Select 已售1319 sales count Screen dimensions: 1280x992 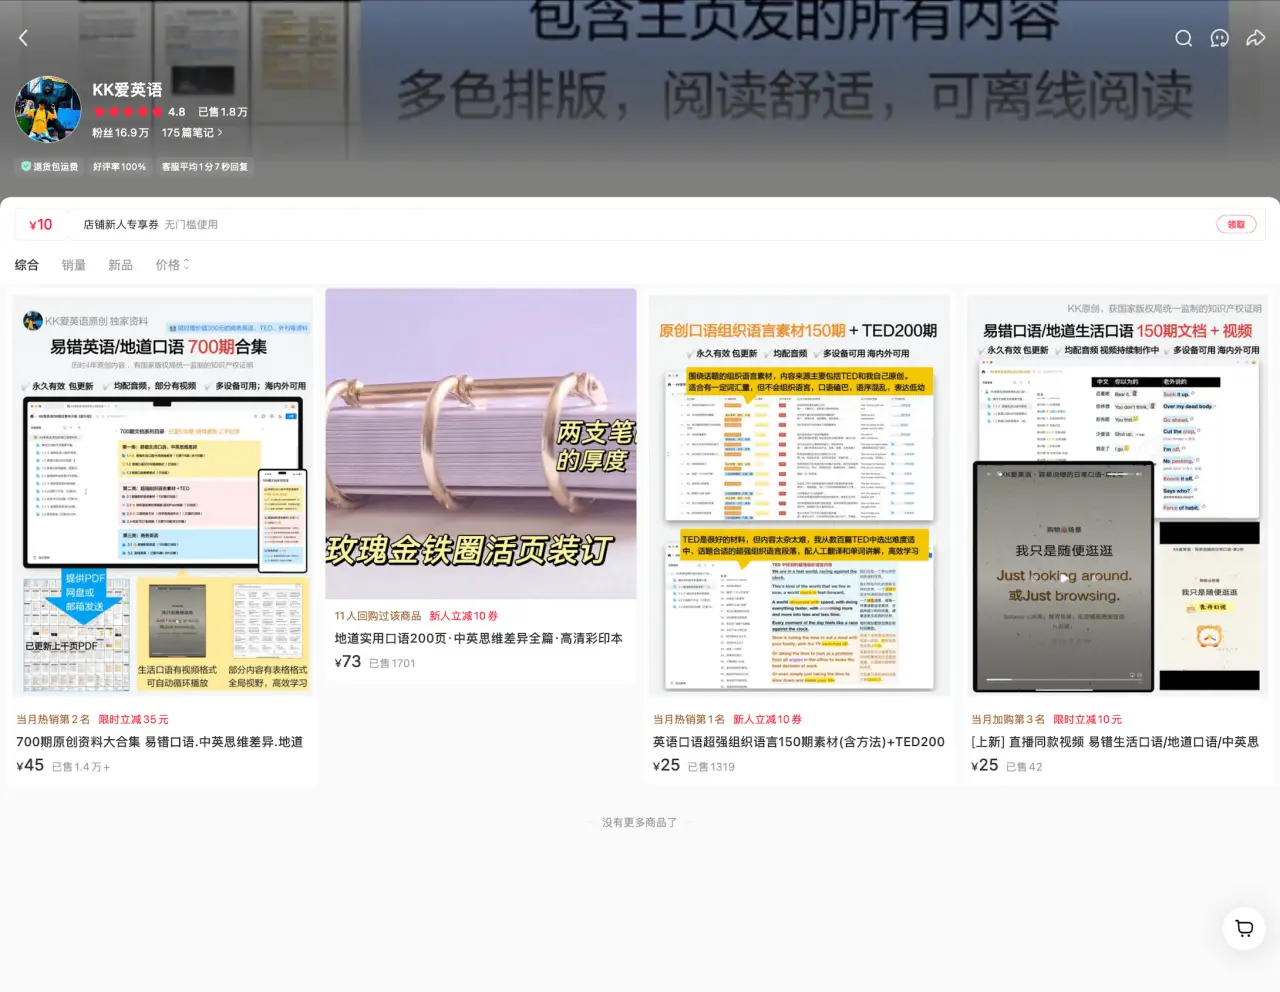point(711,767)
